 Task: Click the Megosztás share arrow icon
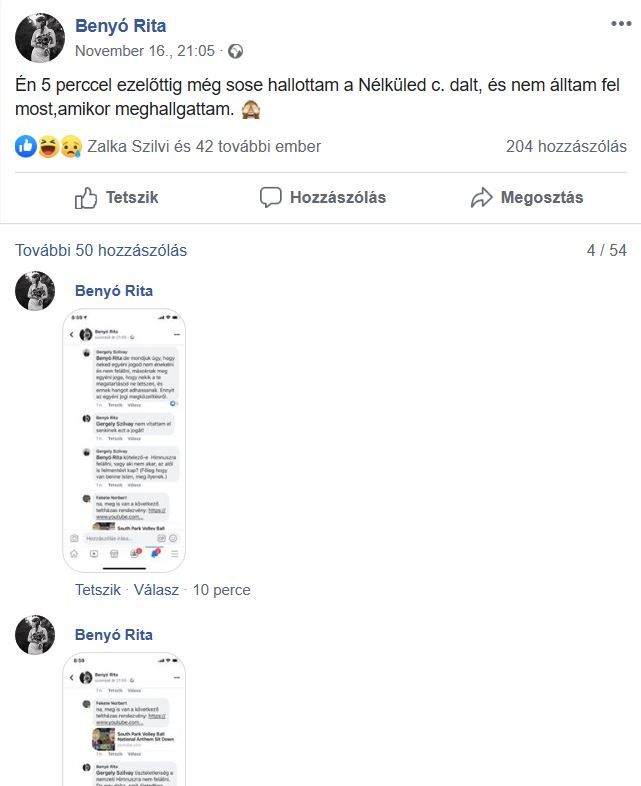point(481,198)
